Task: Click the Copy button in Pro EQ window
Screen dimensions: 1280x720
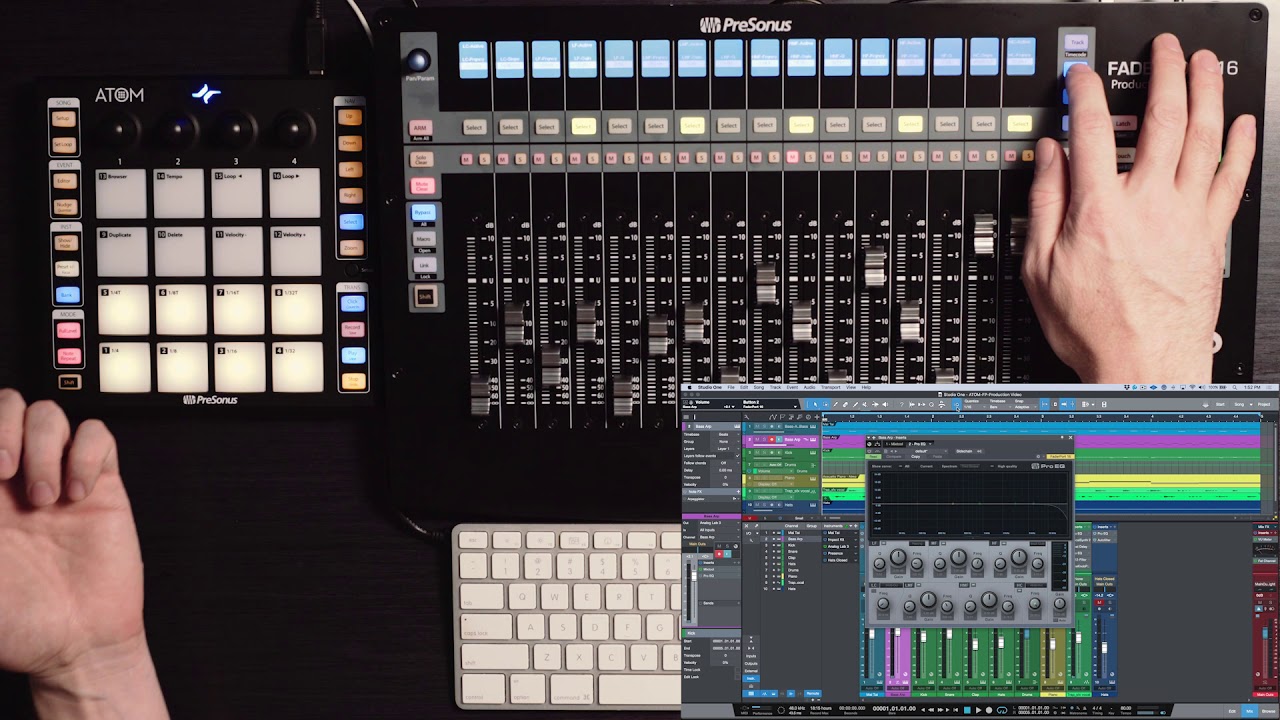Action: pos(915,457)
